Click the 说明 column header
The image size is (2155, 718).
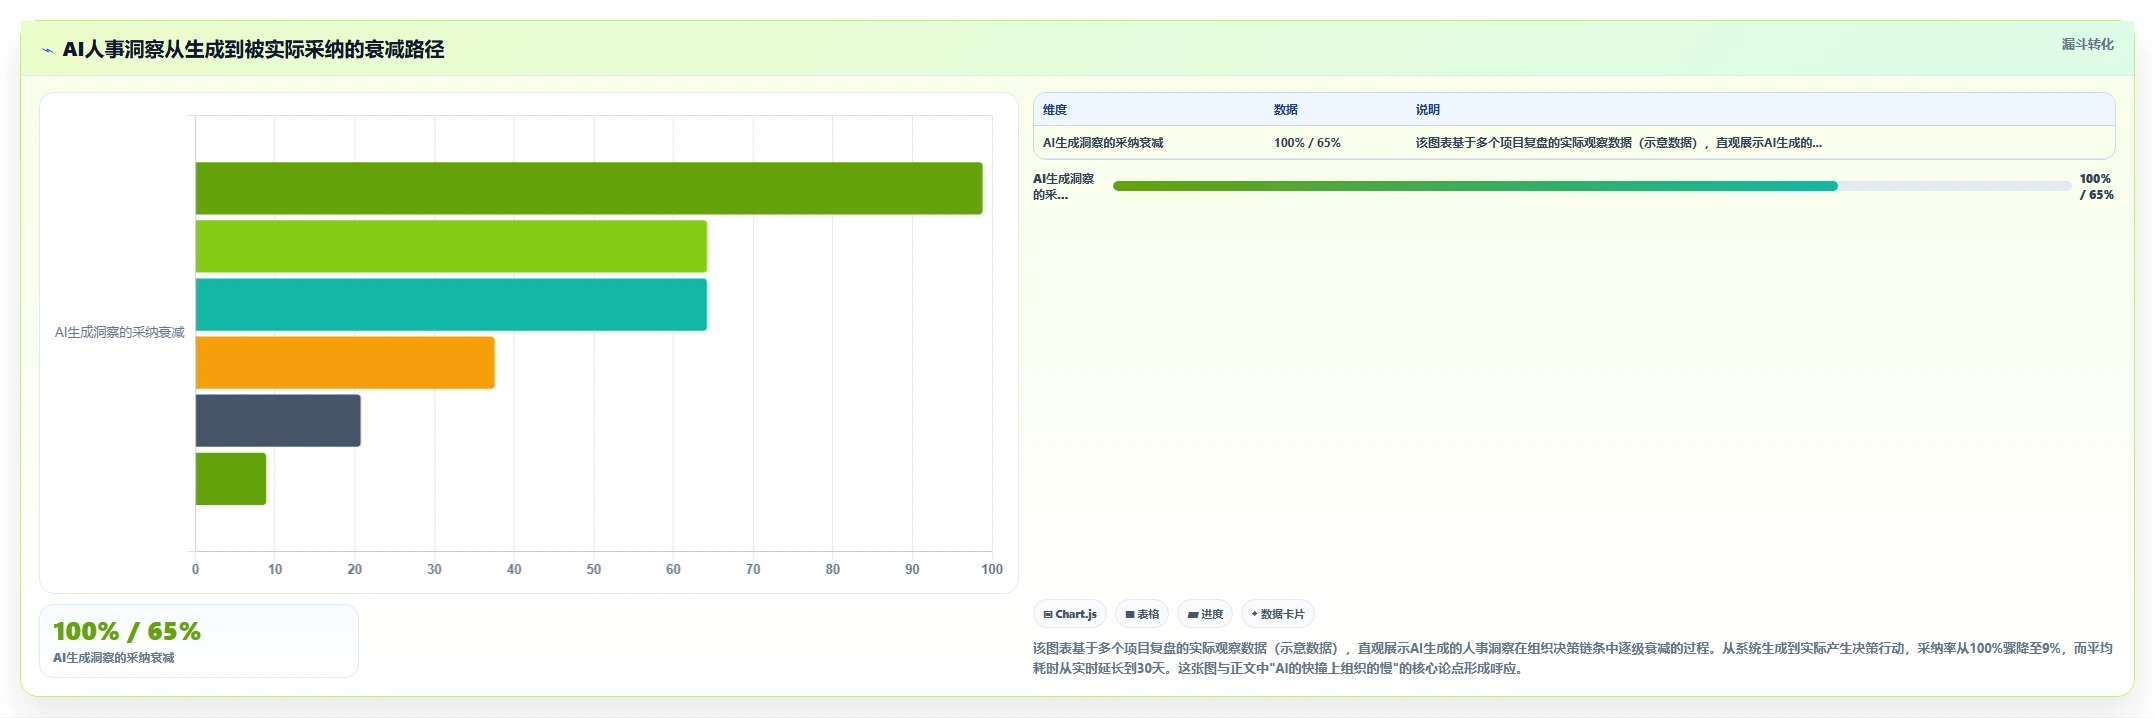tap(1428, 110)
